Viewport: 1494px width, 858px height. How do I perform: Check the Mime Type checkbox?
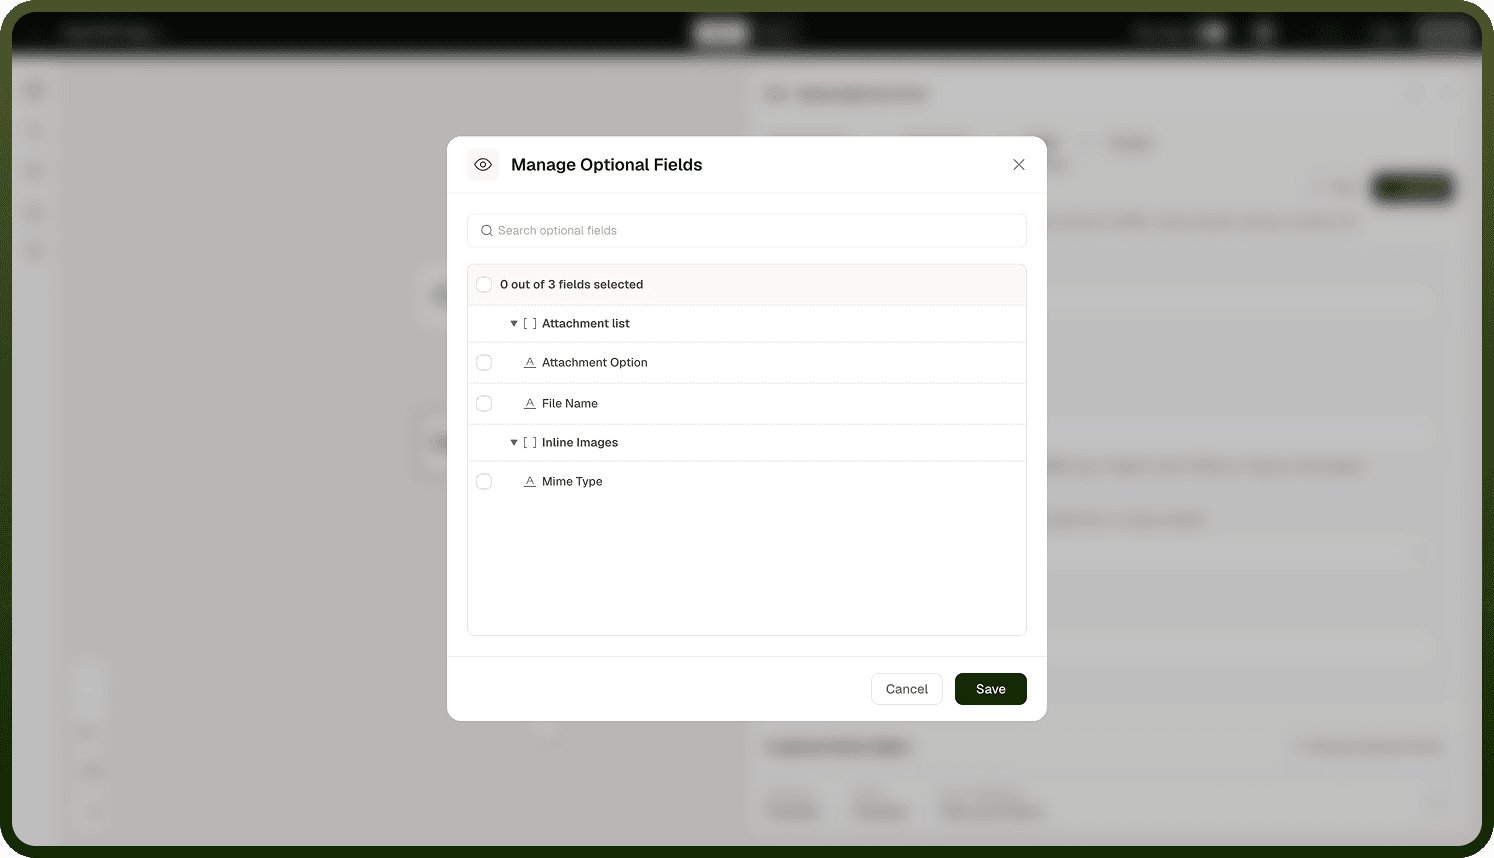pos(484,482)
